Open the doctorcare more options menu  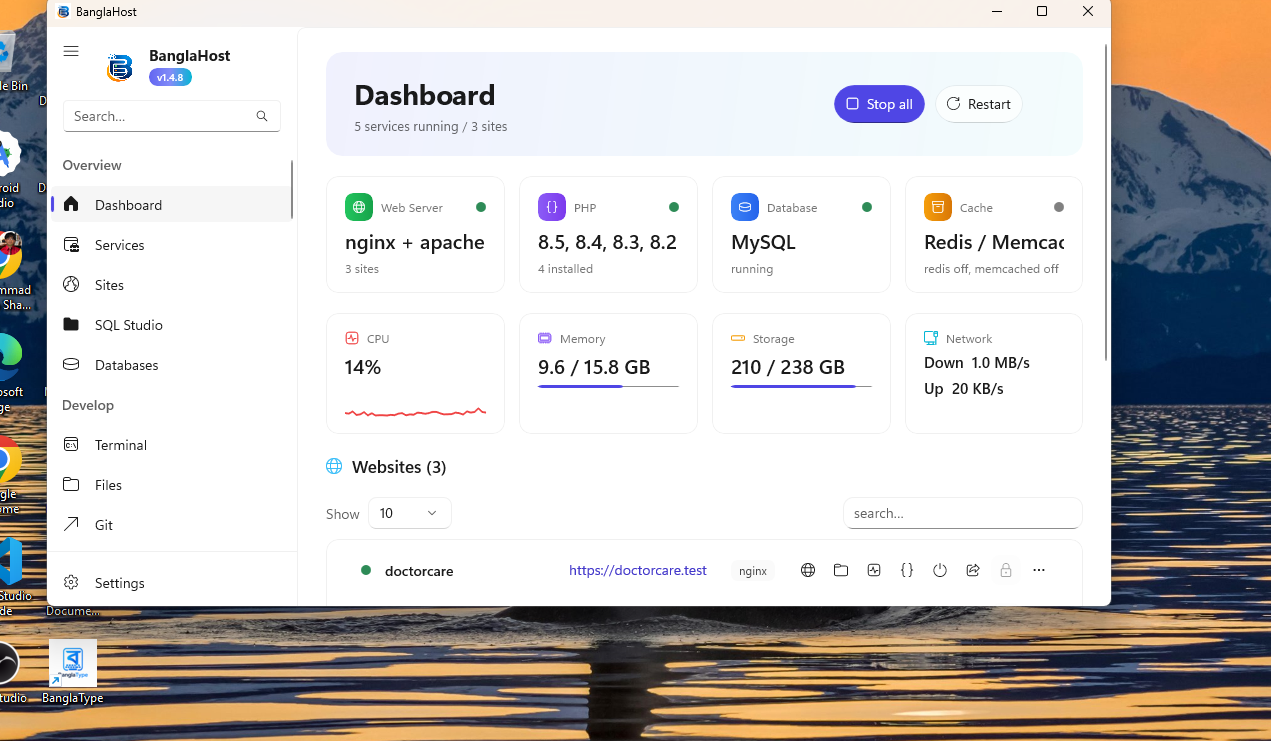tap(1039, 570)
